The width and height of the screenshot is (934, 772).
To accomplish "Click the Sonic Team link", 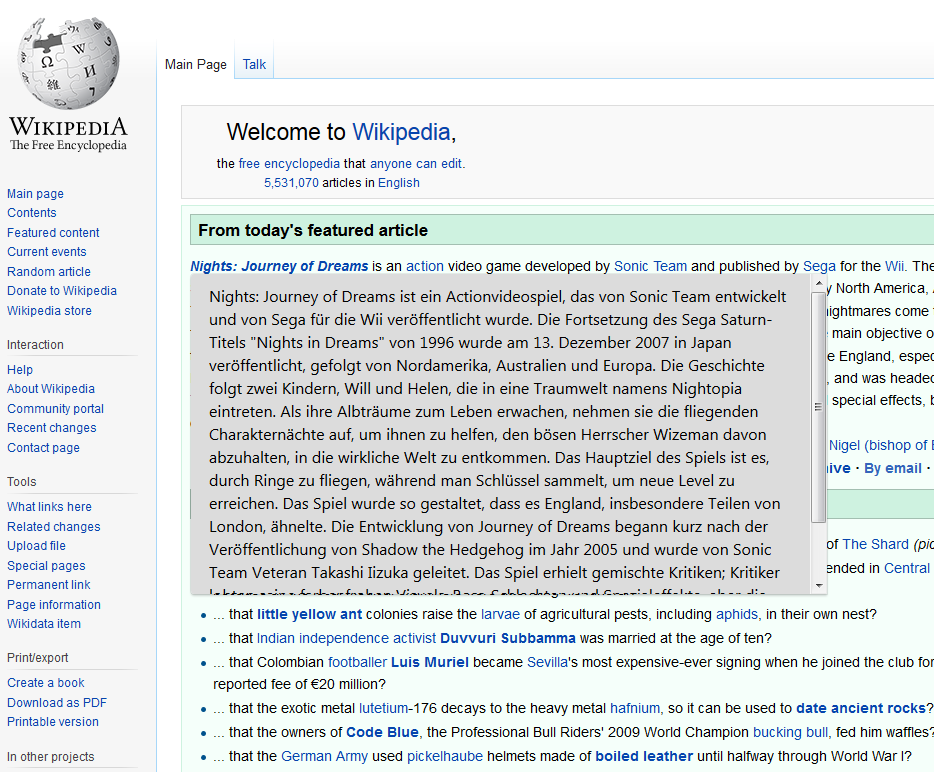I will 650,266.
